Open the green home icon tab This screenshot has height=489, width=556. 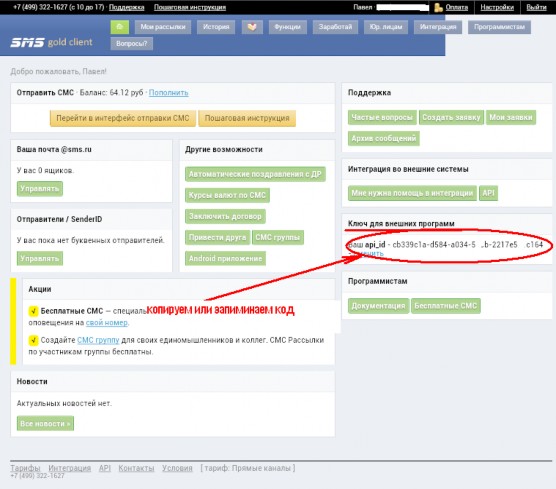[x=119, y=27]
